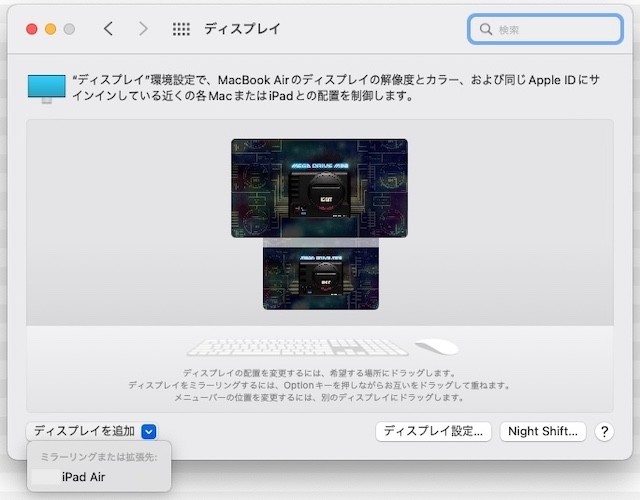Click the magnifier icon in search
This screenshot has height=500, width=640.
tap(485, 29)
